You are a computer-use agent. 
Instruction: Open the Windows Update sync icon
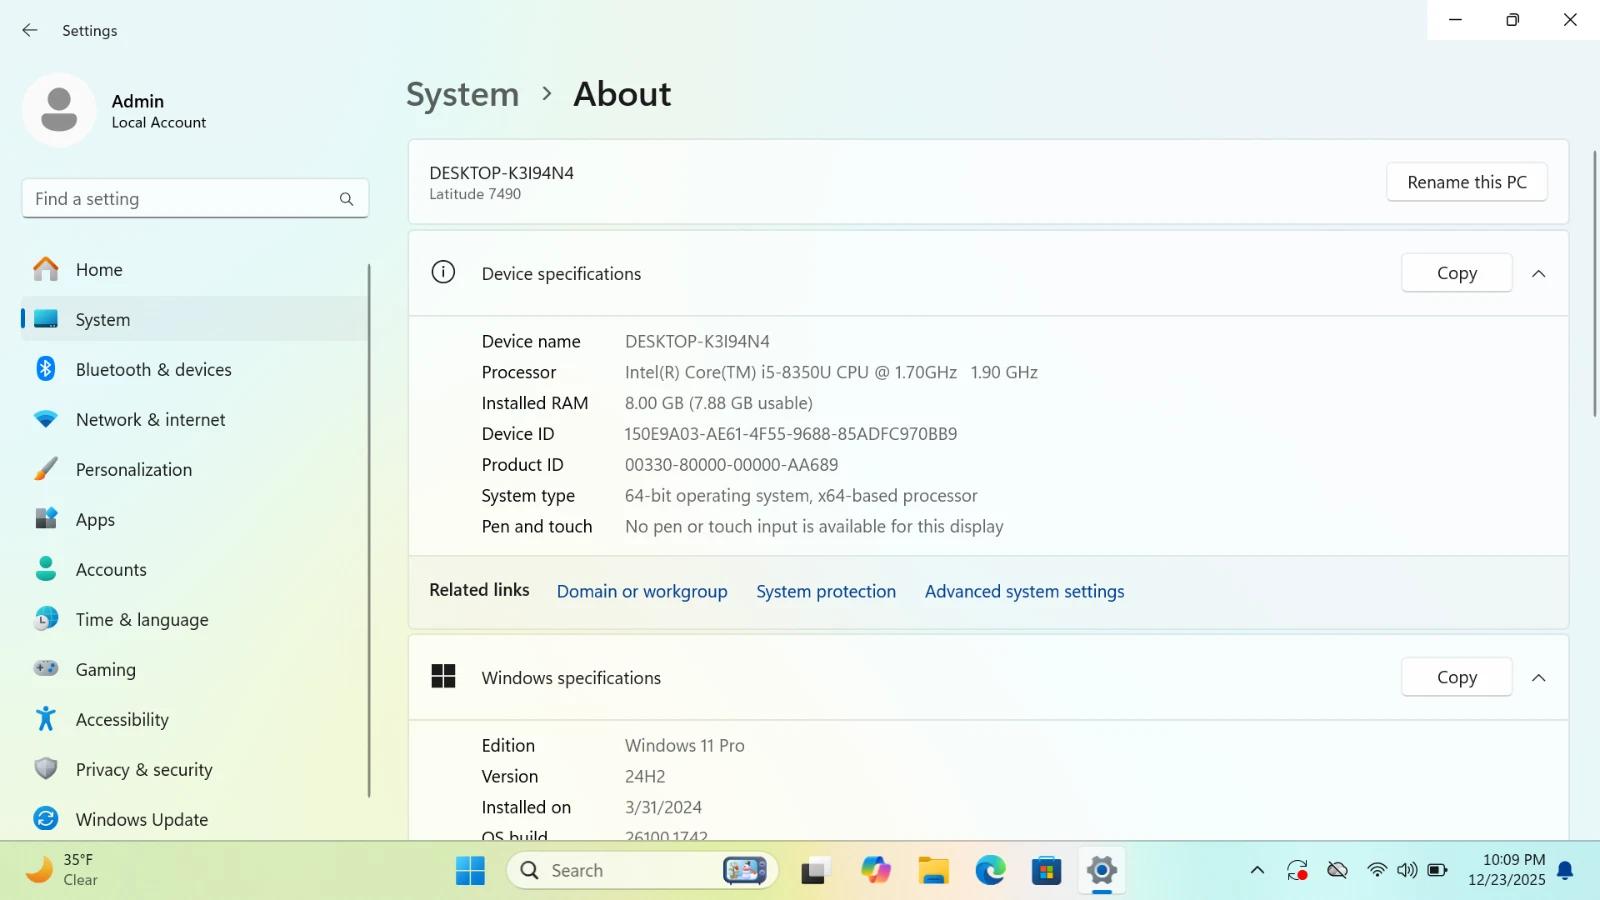click(x=46, y=819)
